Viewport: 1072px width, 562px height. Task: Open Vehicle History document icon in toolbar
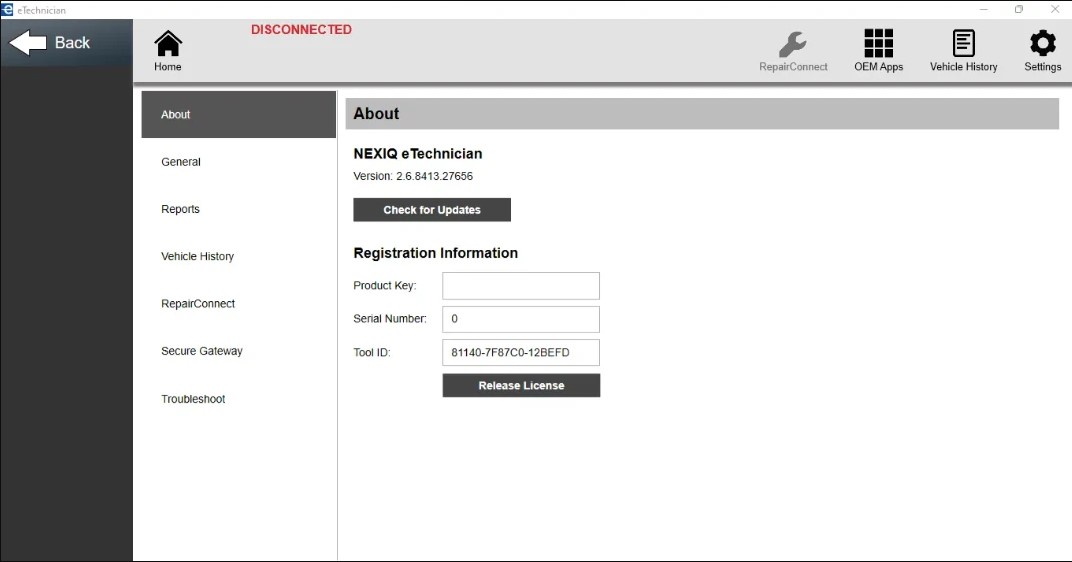963,44
